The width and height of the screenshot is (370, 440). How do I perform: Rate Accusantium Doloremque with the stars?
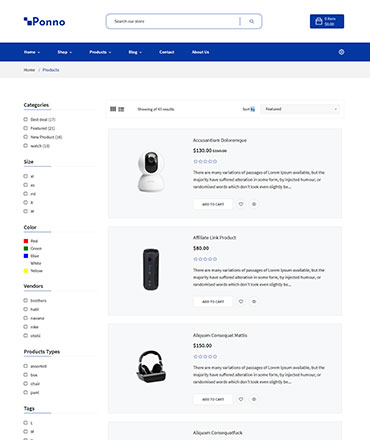click(x=205, y=161)
